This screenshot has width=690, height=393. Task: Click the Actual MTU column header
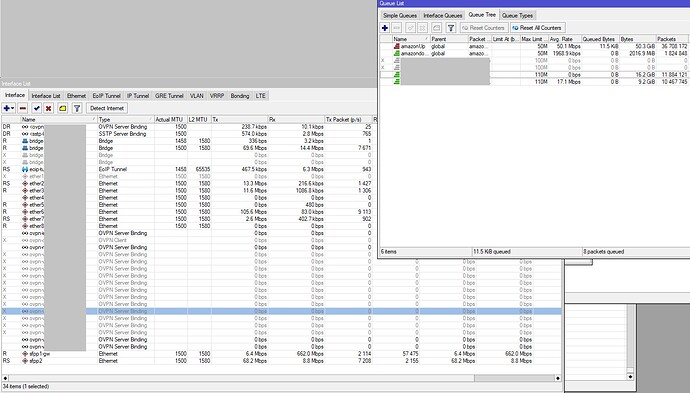[x=171, y=119]
